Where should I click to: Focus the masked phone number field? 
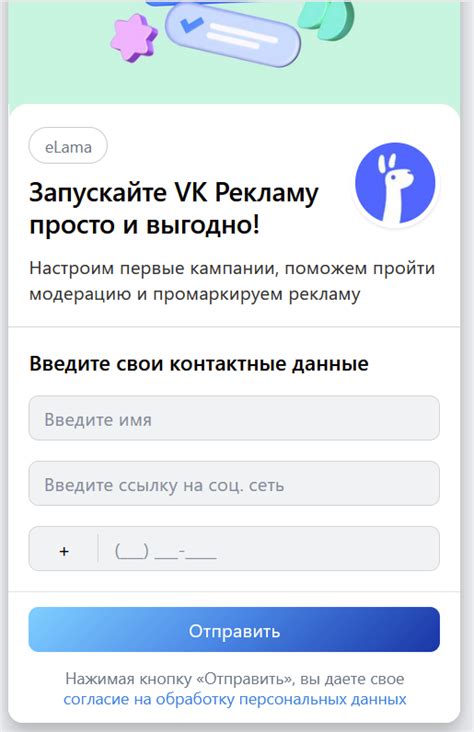269,549
